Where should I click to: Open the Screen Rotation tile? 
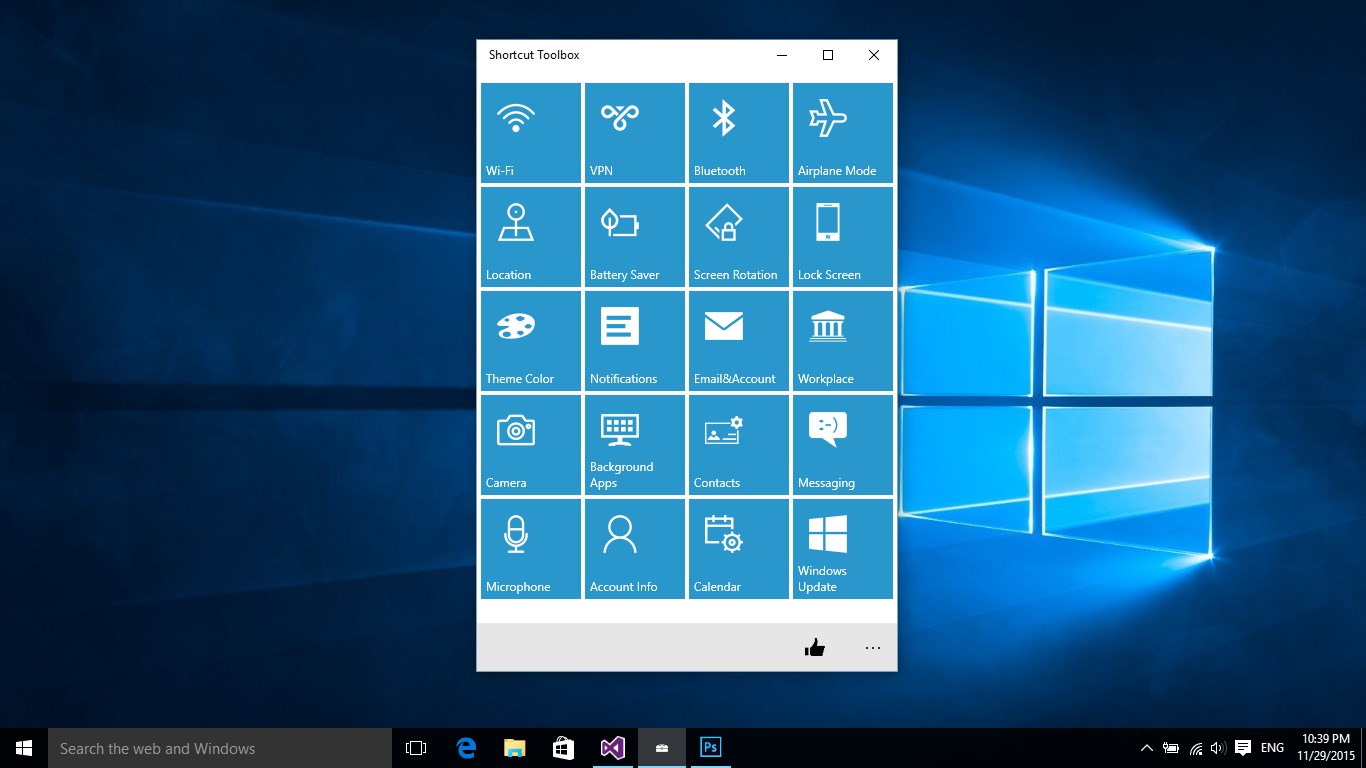point(739,237)
